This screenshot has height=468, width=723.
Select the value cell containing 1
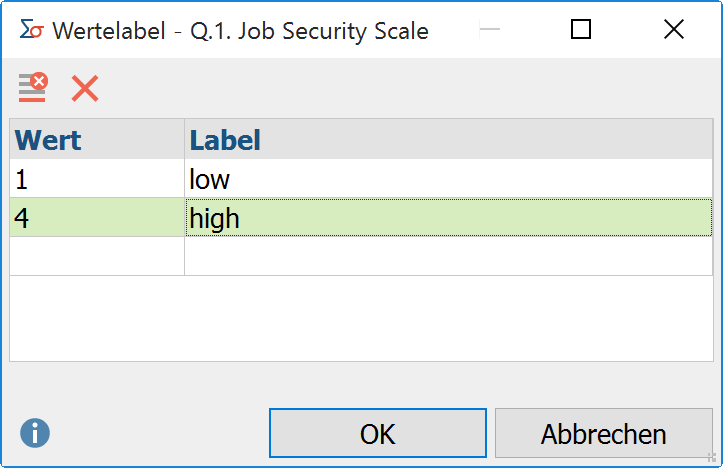[x=97, y=179]
